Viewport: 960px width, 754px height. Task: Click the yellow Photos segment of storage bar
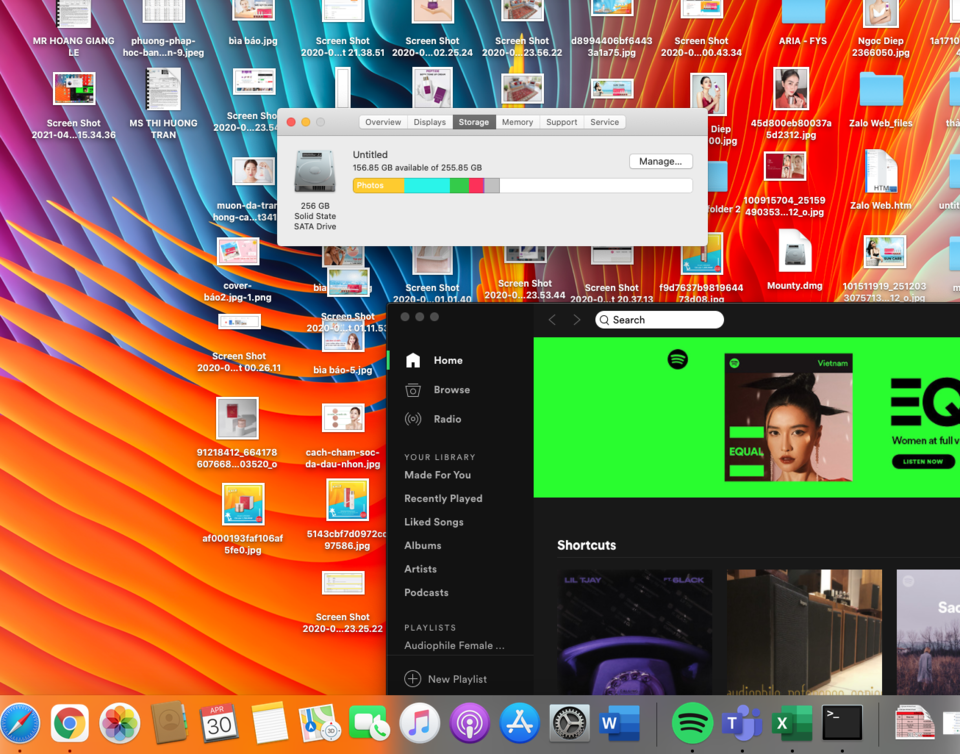(378, 185)
